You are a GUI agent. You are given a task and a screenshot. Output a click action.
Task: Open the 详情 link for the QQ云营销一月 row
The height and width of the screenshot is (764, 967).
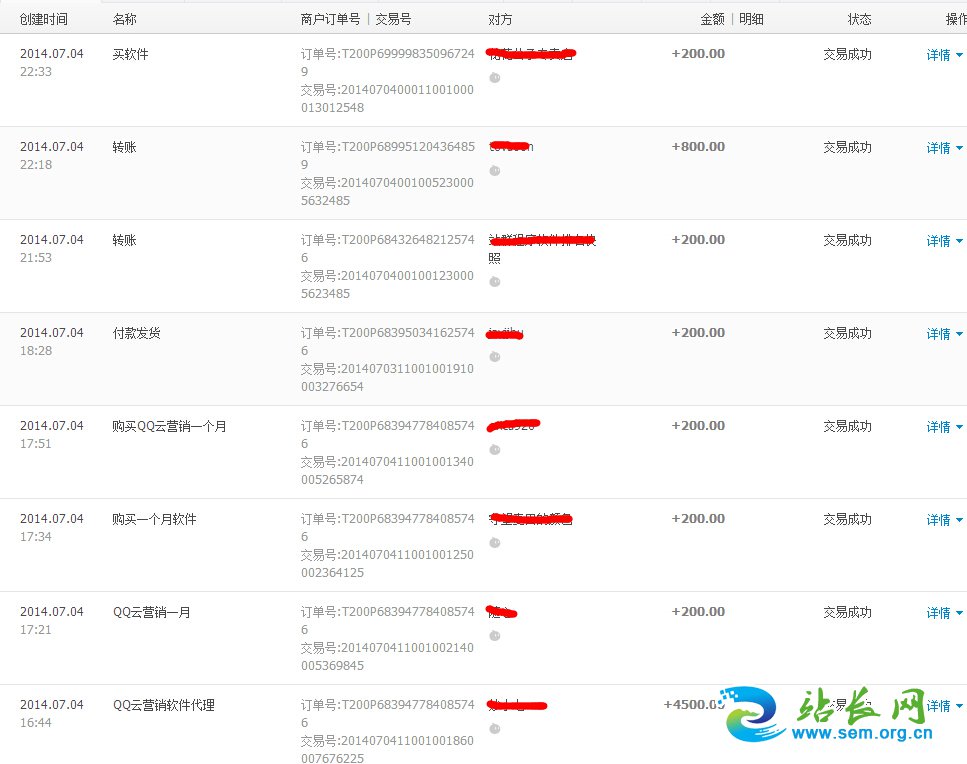pos(938,613)
